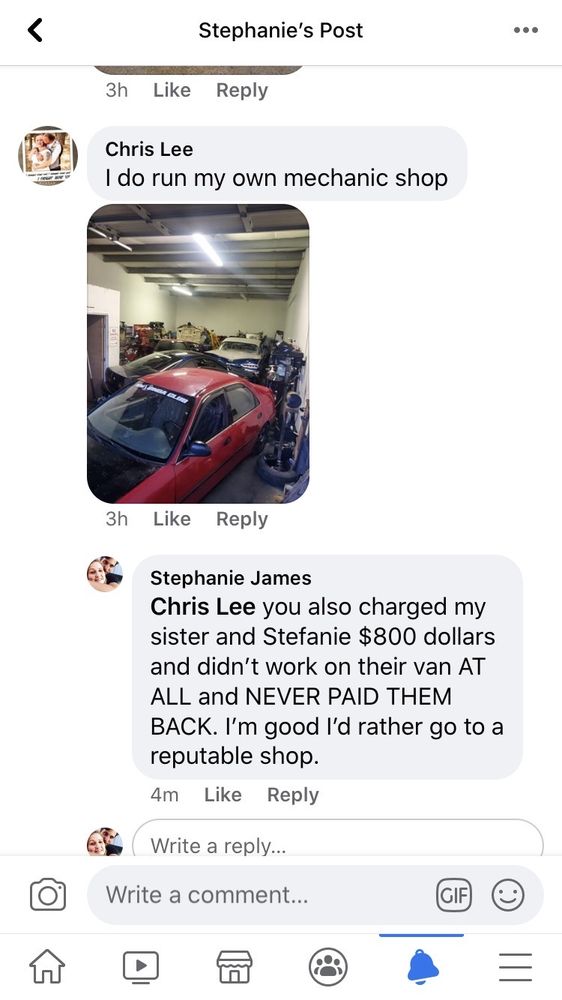Reply to Chris Lee's mechanic shop comment
The height and width of the screenshot is (1000, 562).
pos(242,519)
